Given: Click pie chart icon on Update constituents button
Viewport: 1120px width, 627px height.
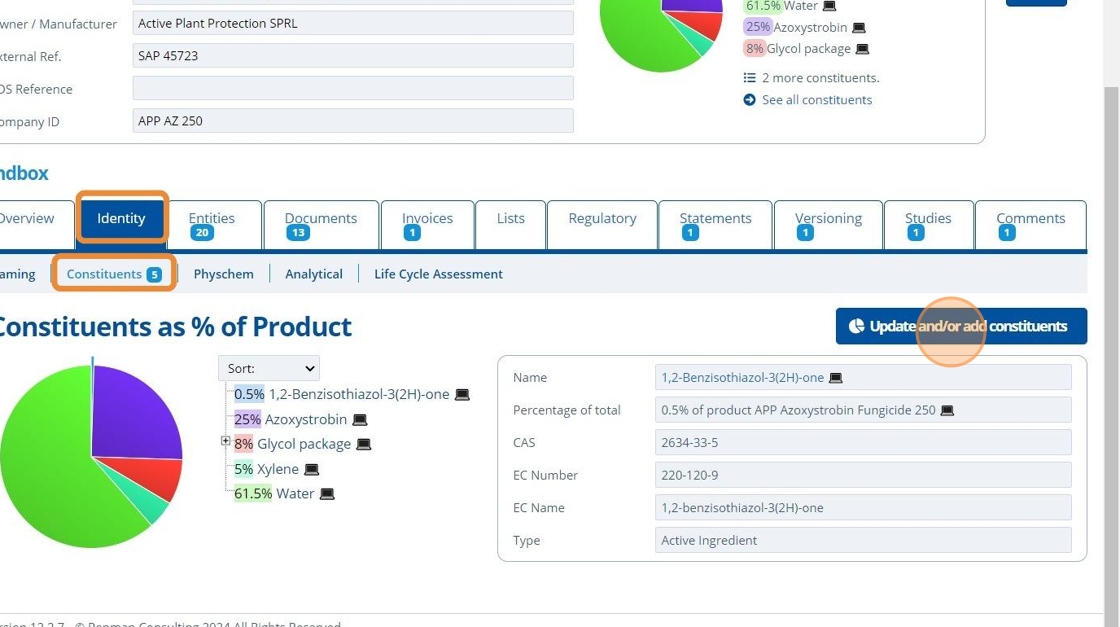Looking at the screenshot, I should 856,326.
